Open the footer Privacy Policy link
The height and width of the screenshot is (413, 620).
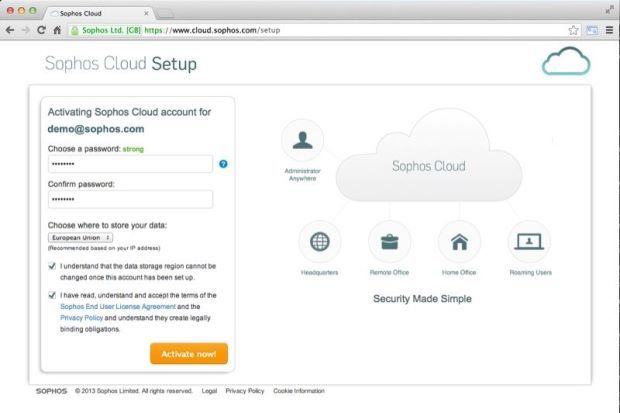click(x=245, y=391)
